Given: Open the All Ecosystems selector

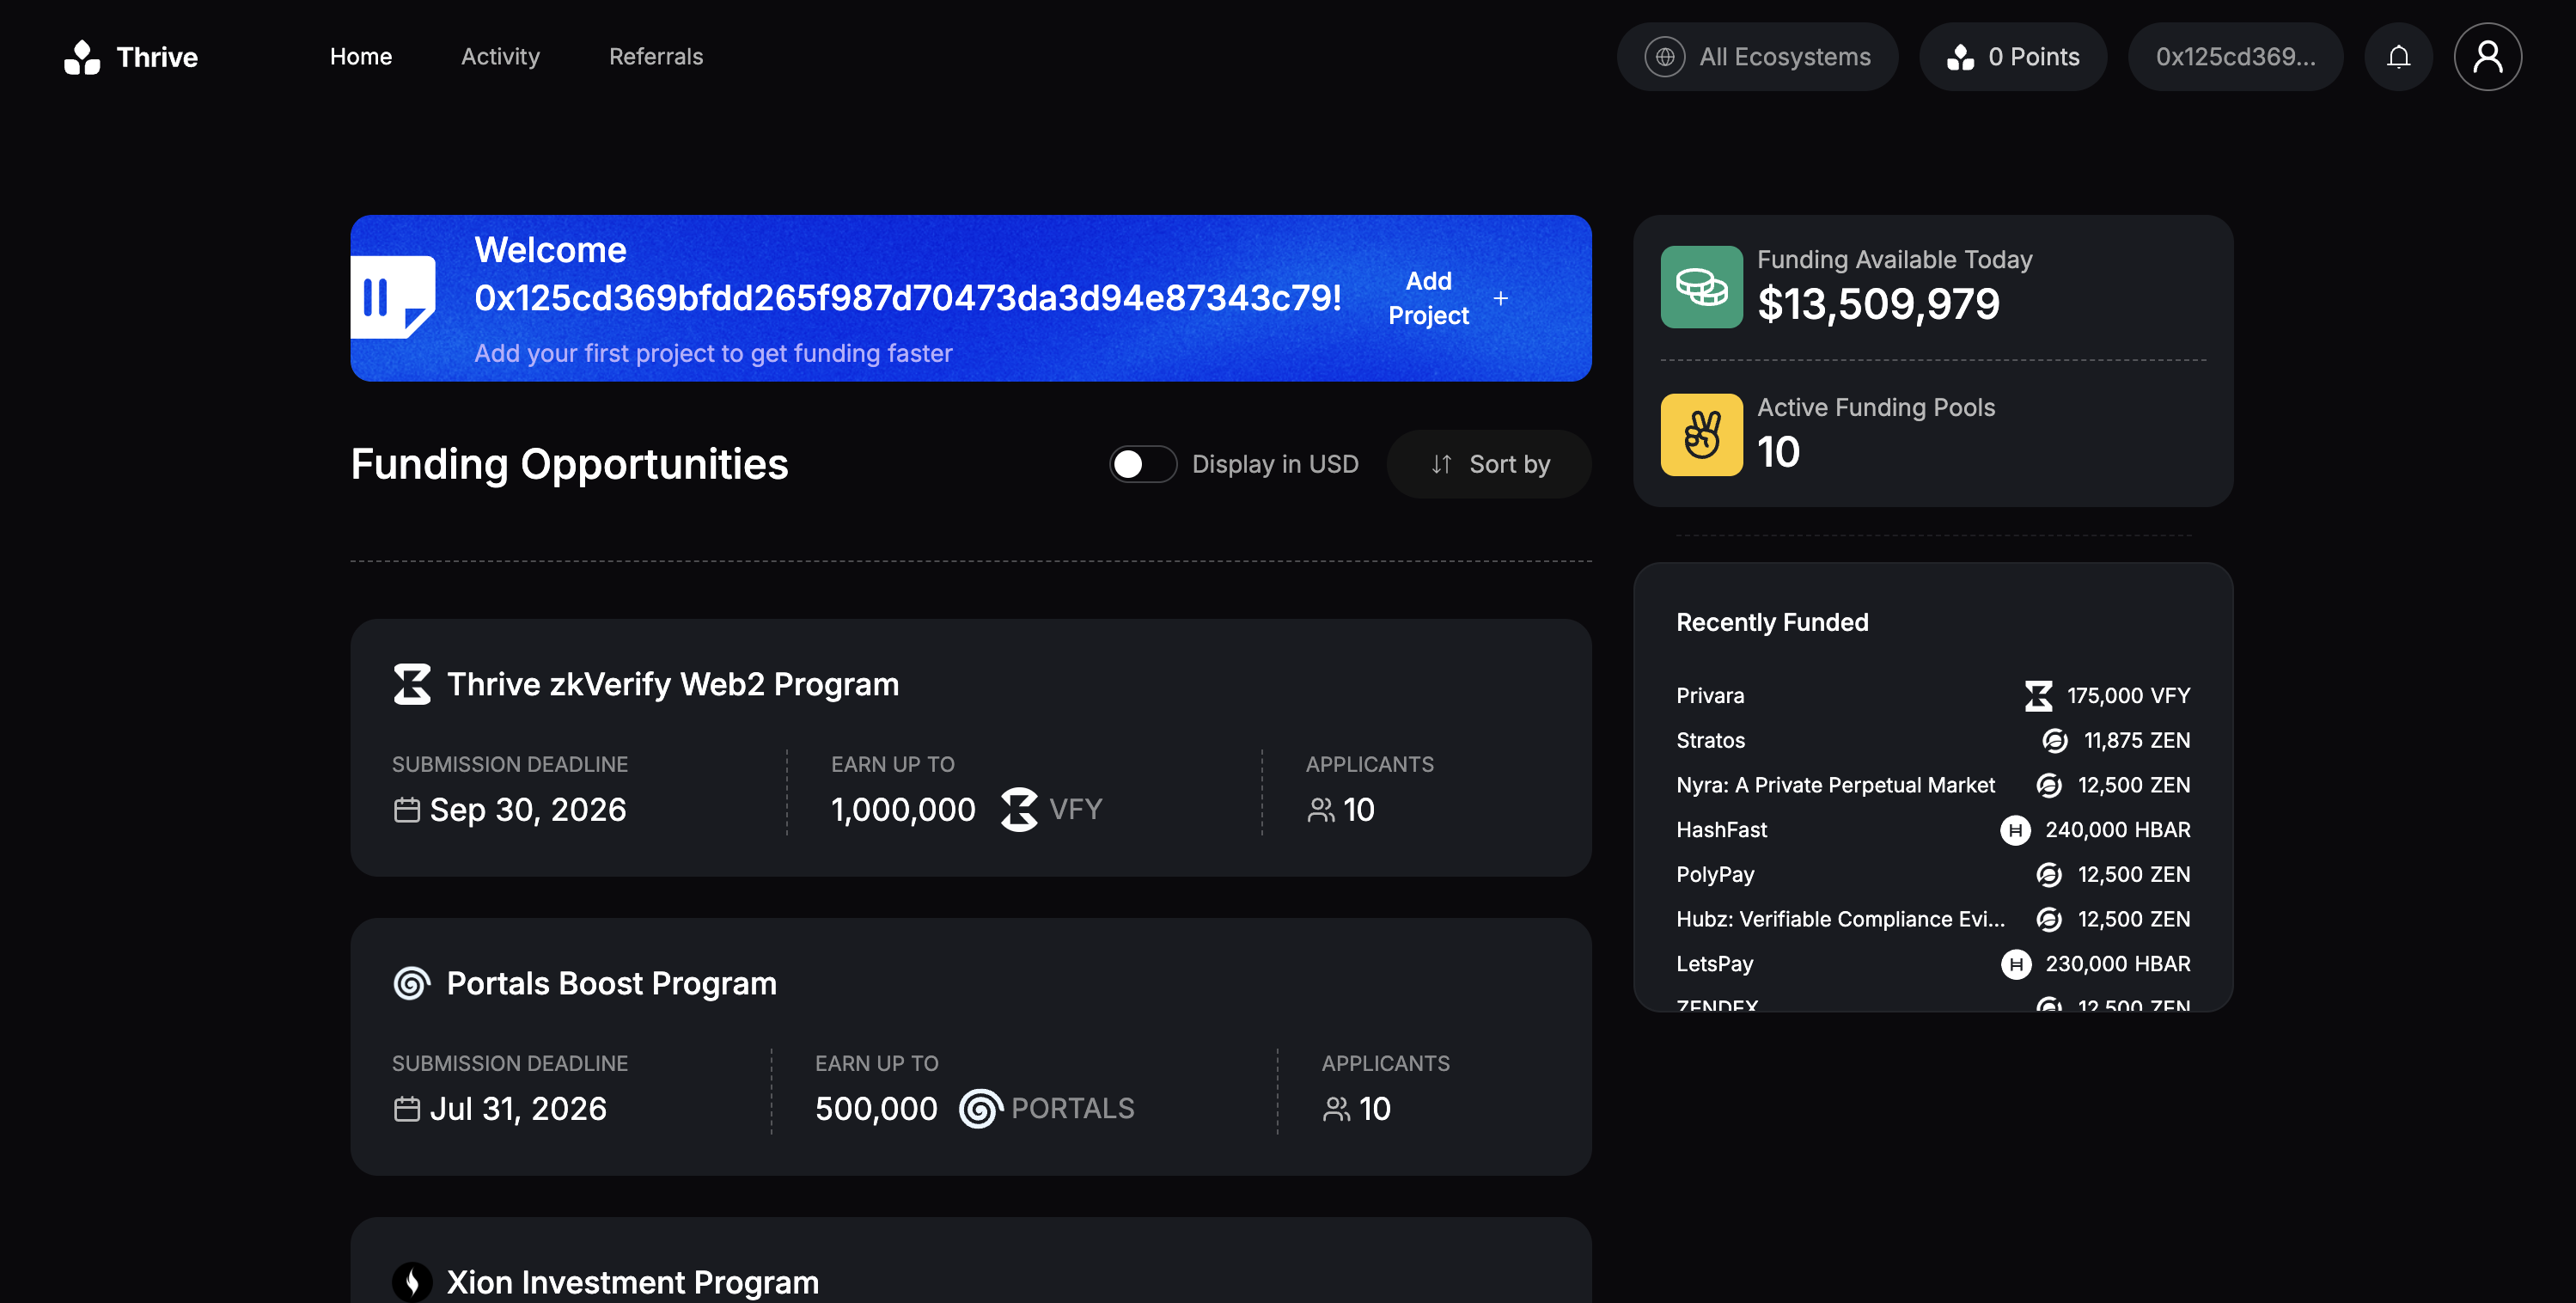Looking at the screenshot, I should point(1757,57).
